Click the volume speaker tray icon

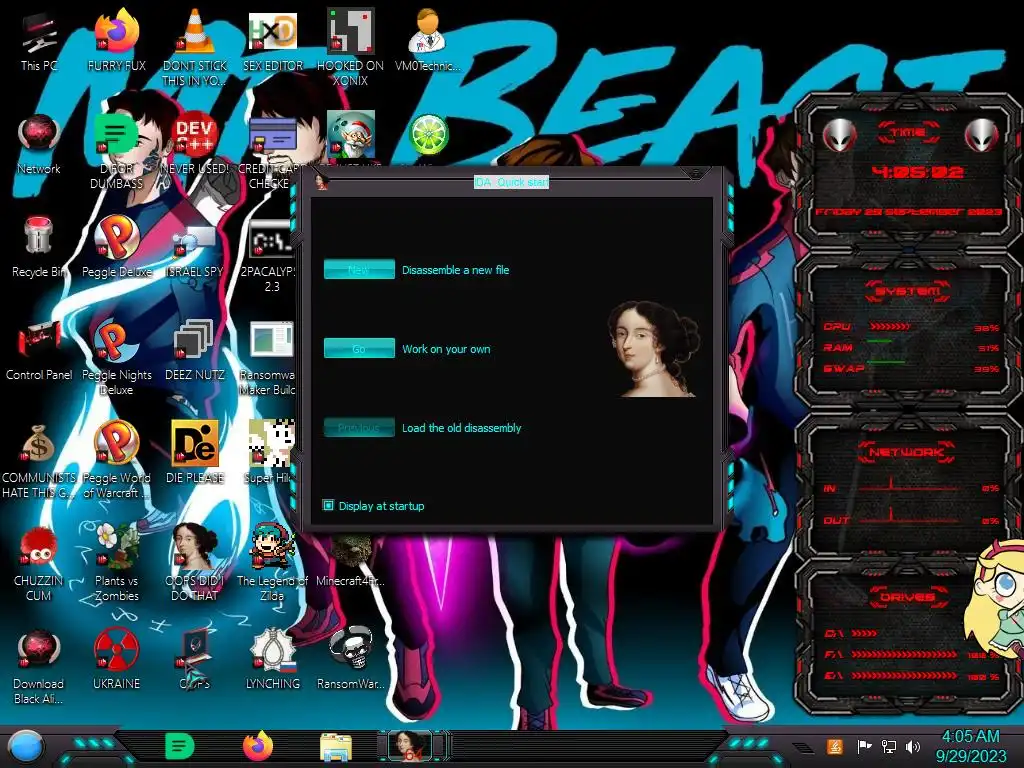pos(913,746)
